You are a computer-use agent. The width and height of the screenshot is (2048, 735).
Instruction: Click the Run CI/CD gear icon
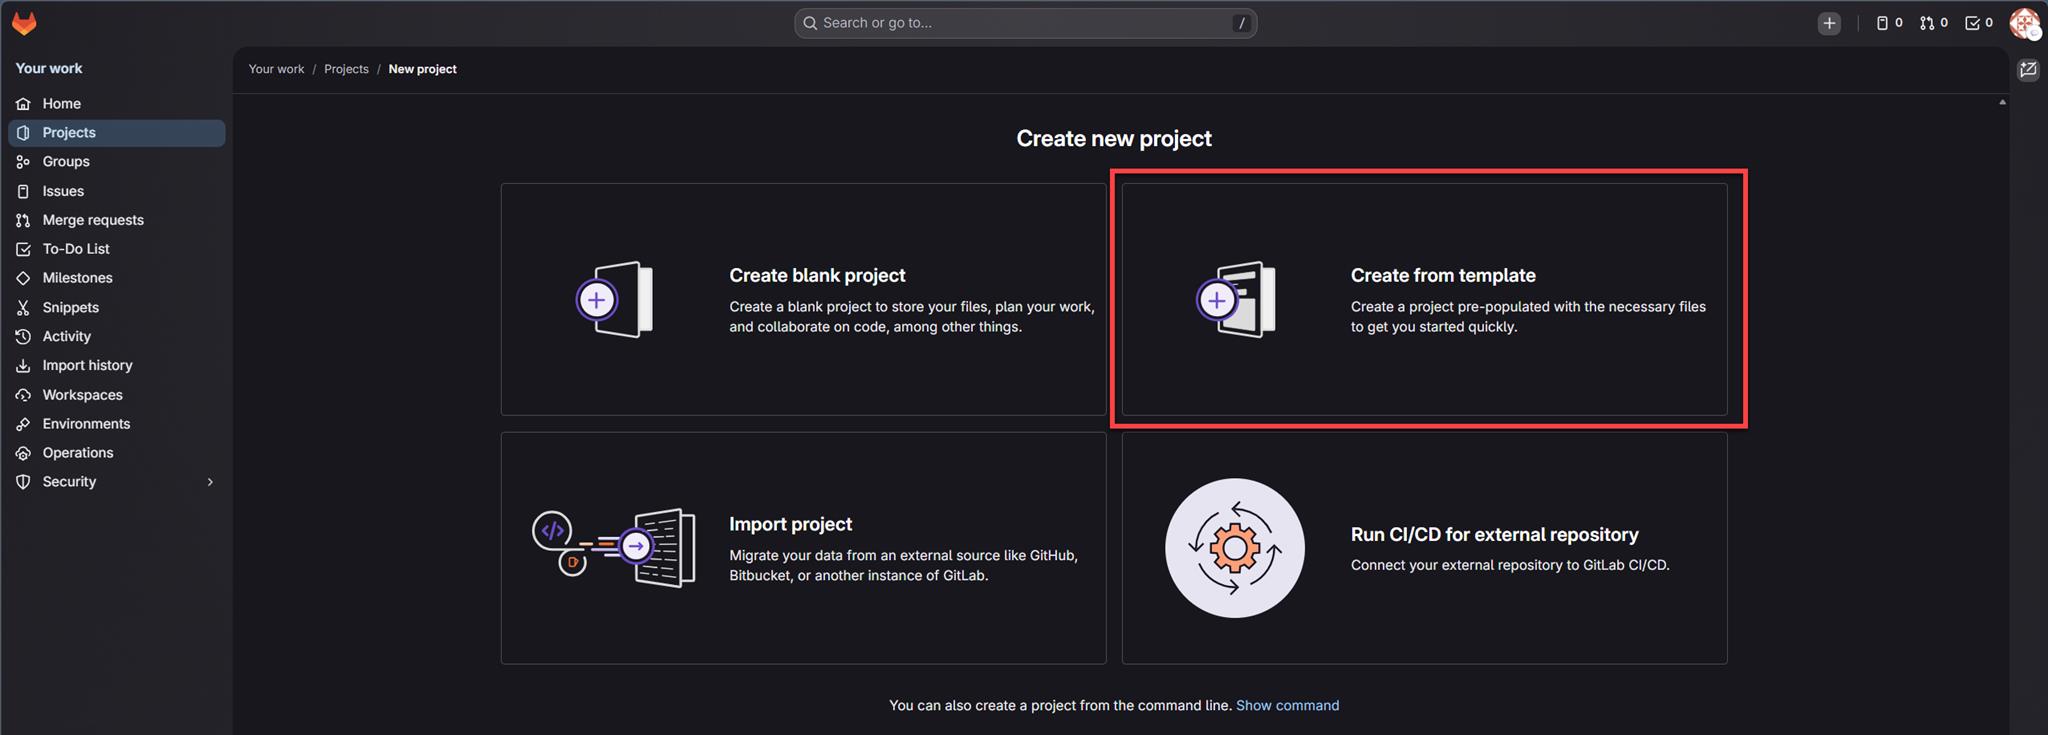1234,548
